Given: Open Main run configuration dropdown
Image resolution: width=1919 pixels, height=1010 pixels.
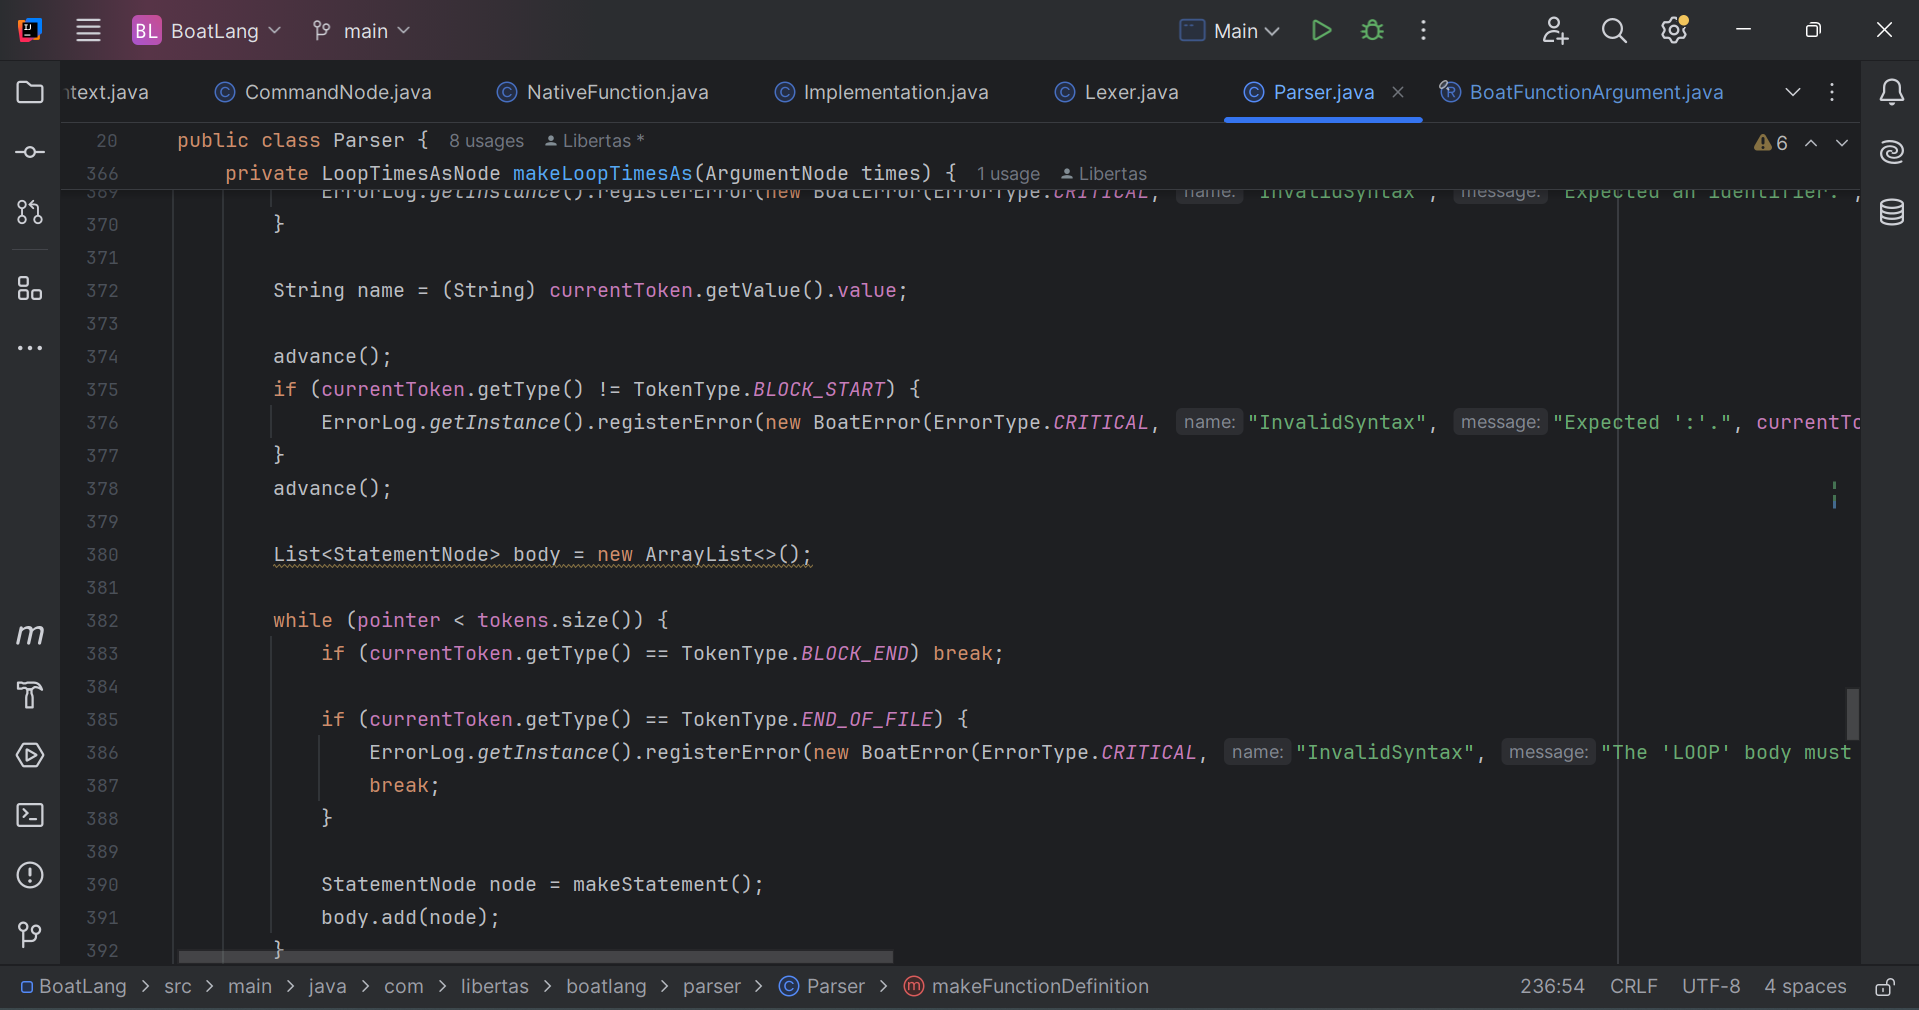Looking at the screenshot, I should [x=1230, y=31].
